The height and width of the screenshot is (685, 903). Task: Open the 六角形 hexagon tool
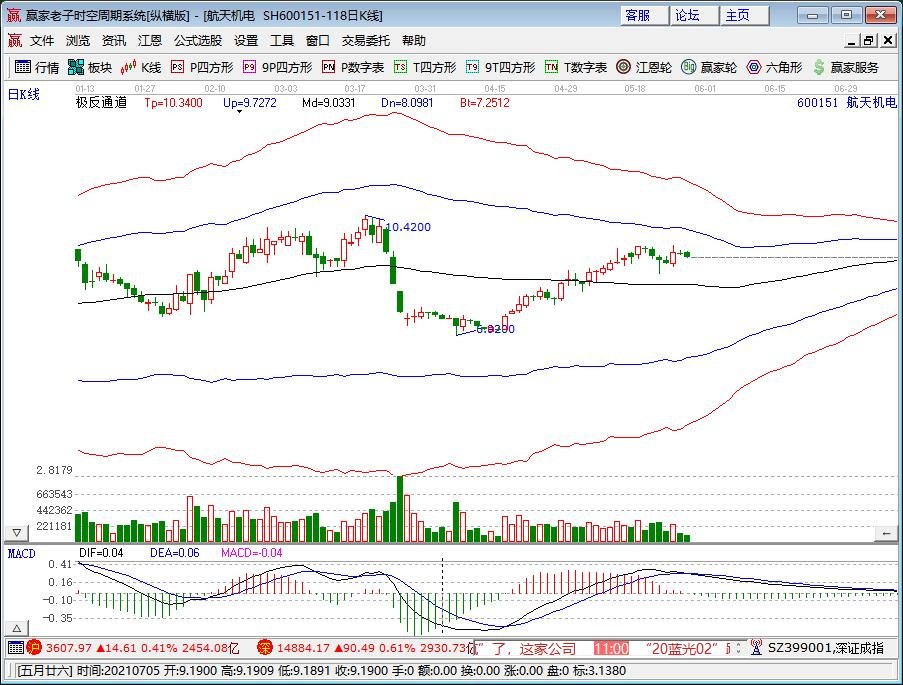click(x=774, y=67)
